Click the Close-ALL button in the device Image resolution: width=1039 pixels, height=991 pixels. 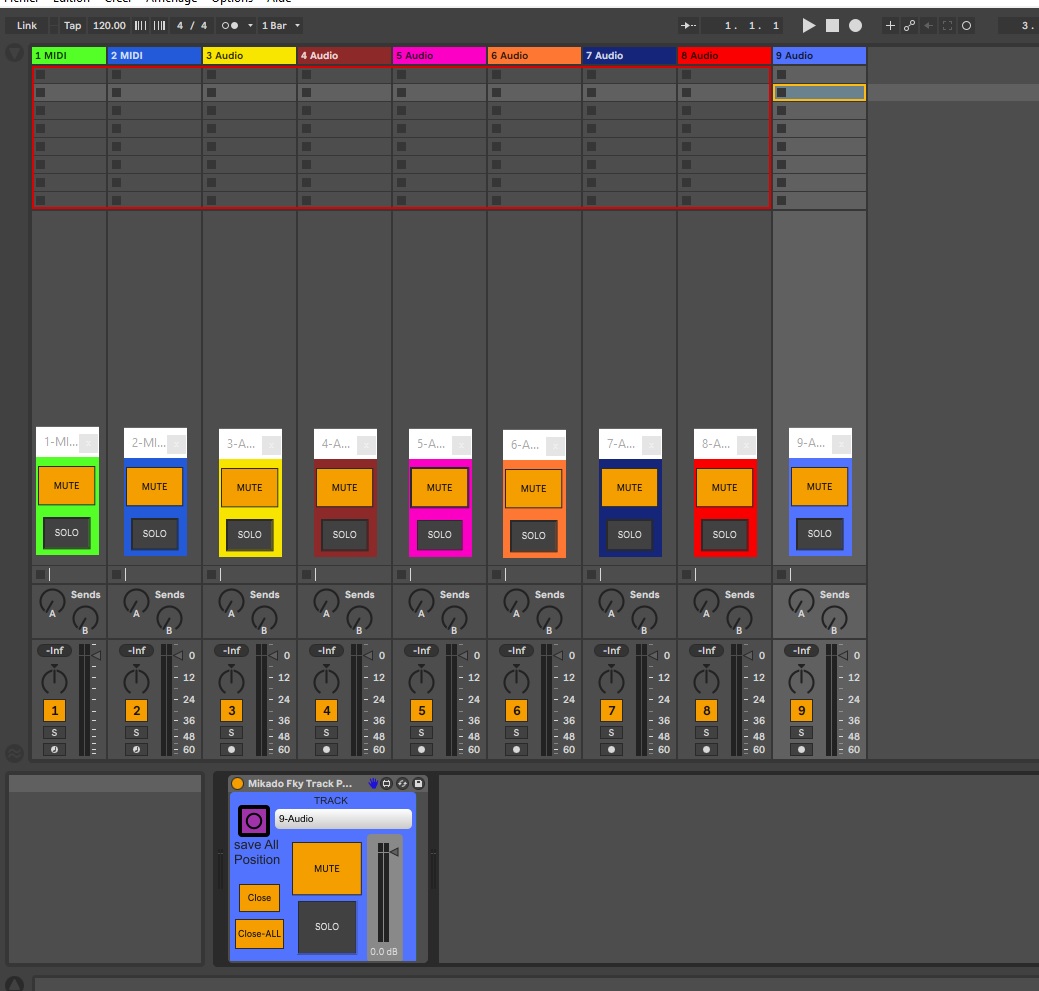point(259,934)
